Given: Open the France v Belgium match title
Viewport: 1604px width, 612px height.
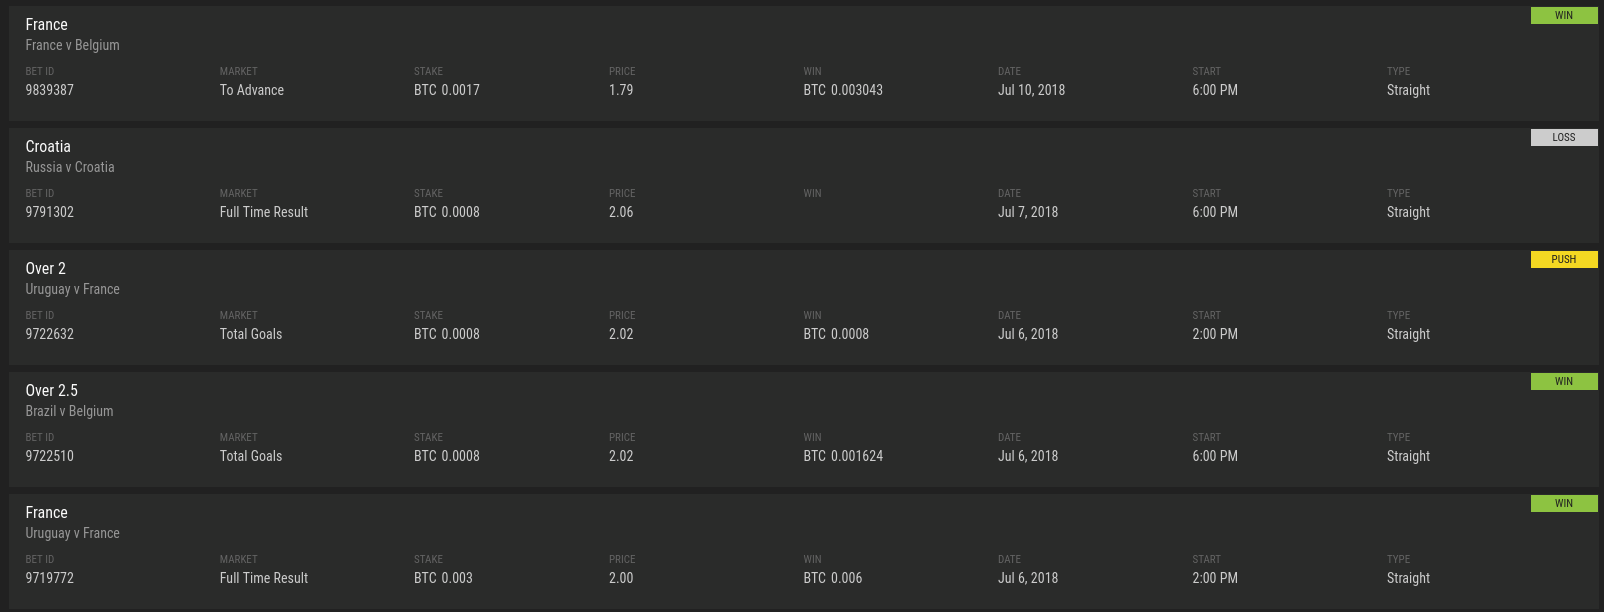Looking at the screenshot, I should tap(72, 45).
